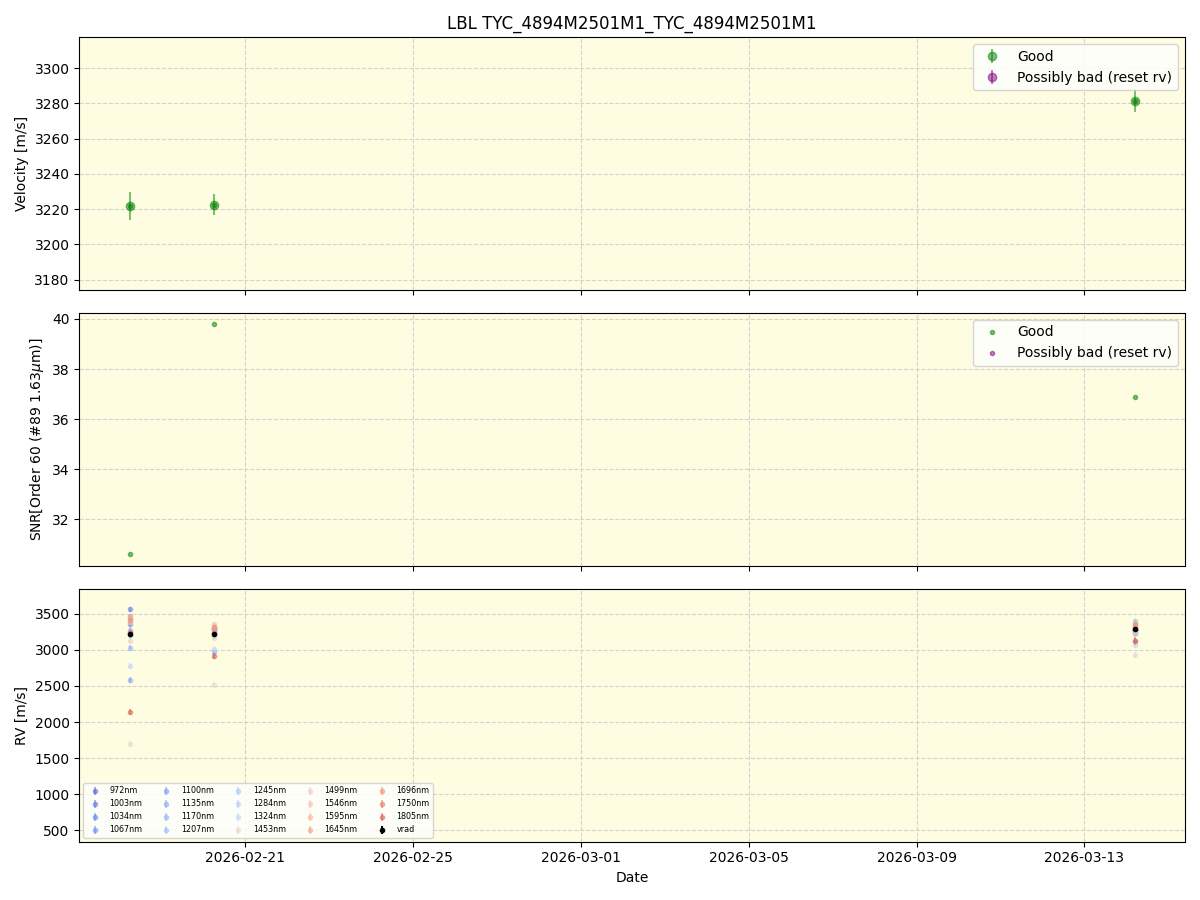Image resolution: width=1200 pixels, height=900 pixels.
Task: Click the 1499nm marker in the RV legend
Action: click(310, 791)
